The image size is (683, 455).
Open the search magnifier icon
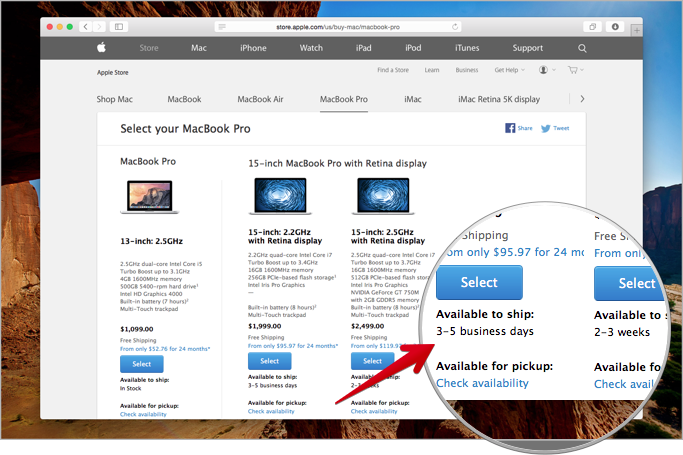582,48
